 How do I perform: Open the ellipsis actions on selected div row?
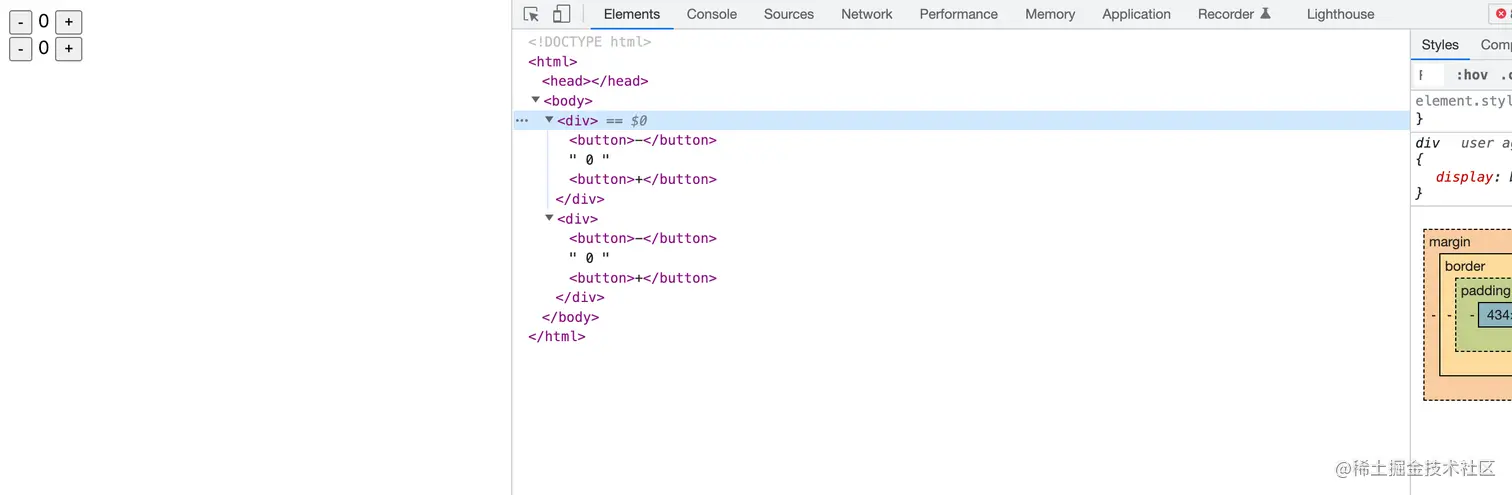click(521, 120)
